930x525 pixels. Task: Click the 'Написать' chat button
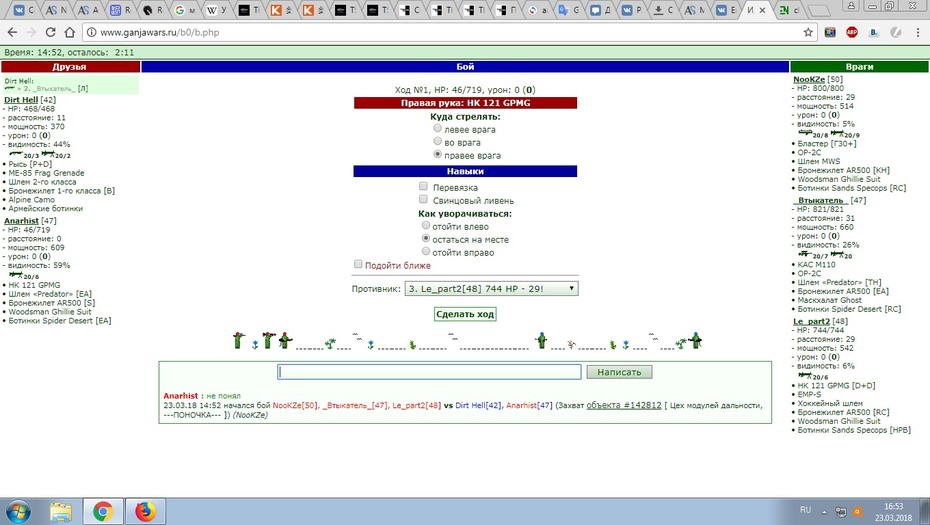pos(619,372)
